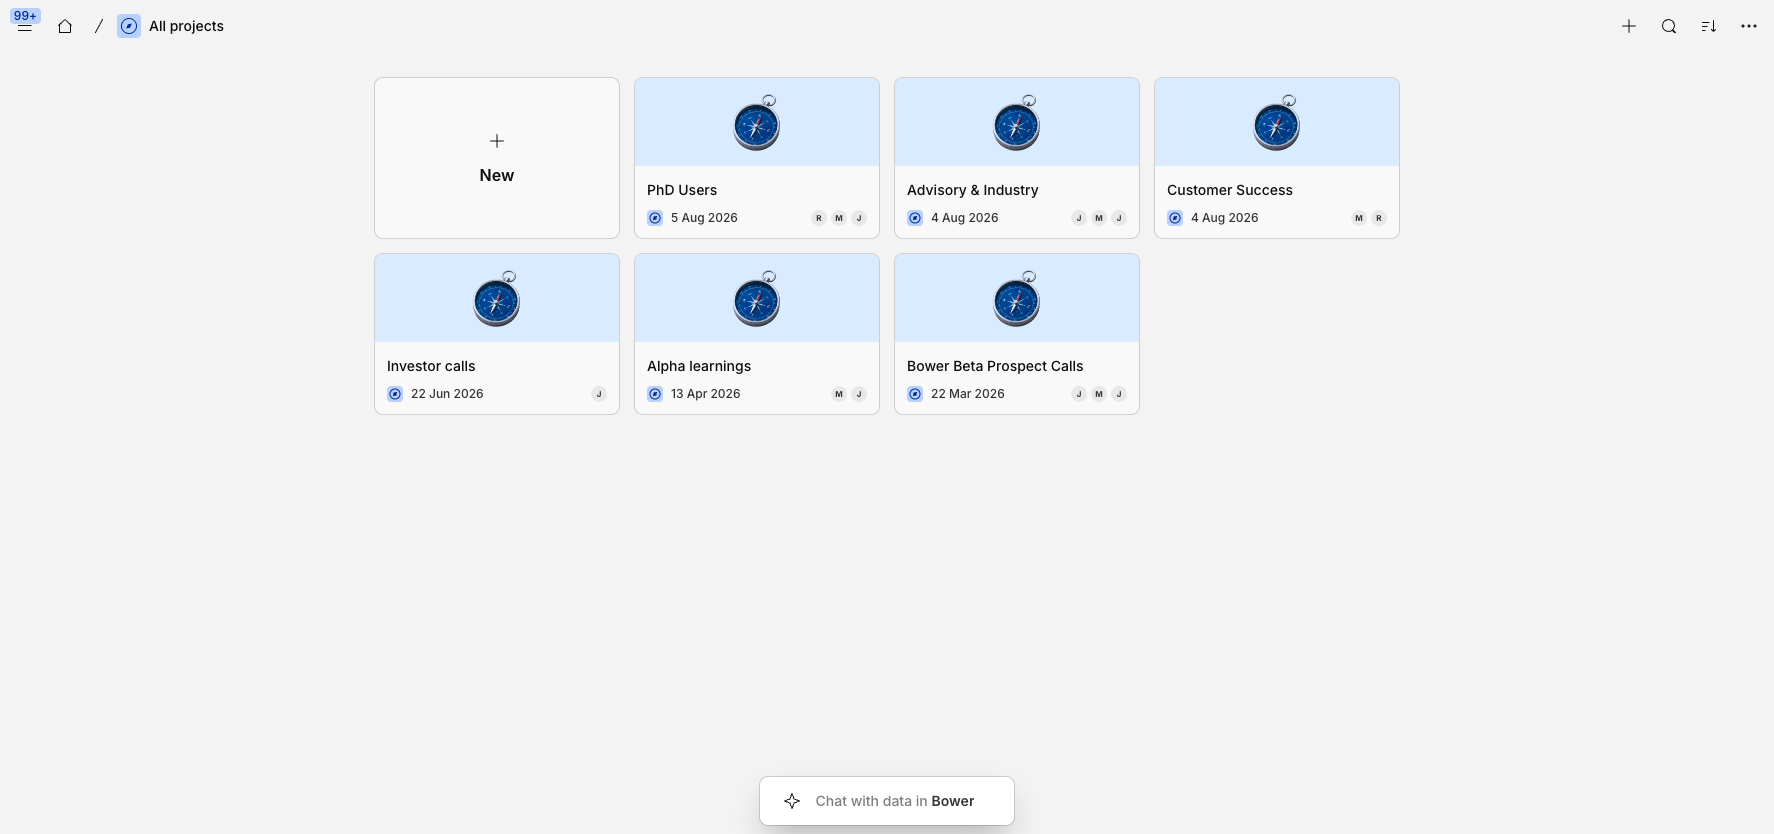Click the J avatar on Alpha learnings card

click(x=859, y=394)
